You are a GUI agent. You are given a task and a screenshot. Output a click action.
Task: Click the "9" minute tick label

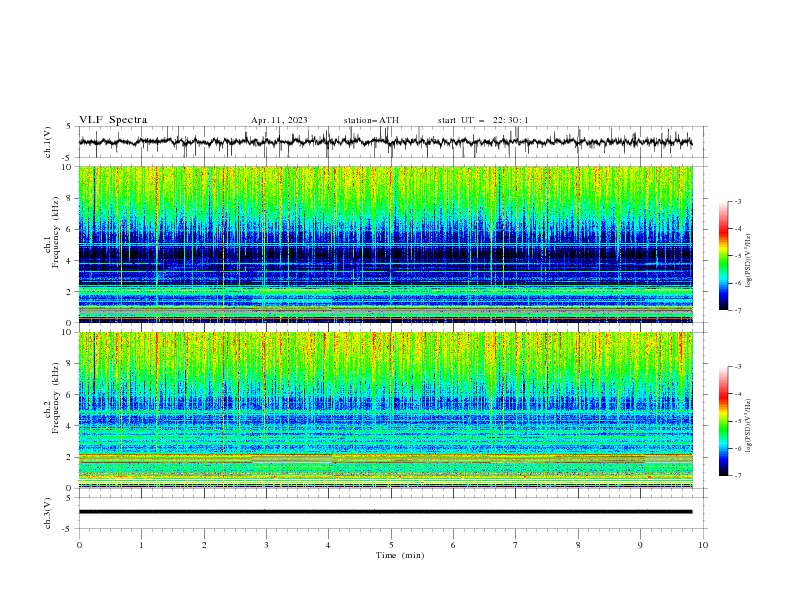tap(640, 545)
